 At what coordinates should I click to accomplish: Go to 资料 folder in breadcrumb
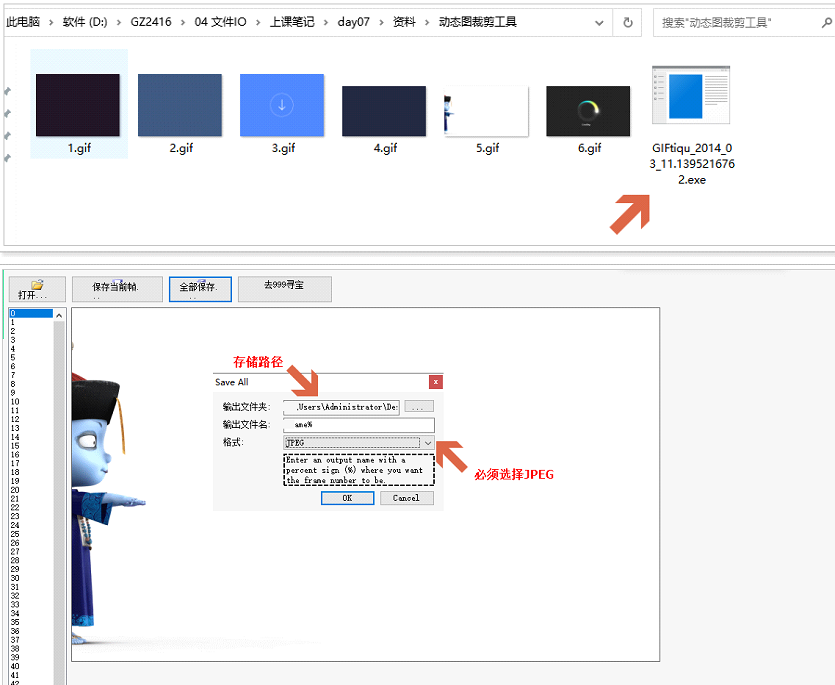(x=404, y=22)
